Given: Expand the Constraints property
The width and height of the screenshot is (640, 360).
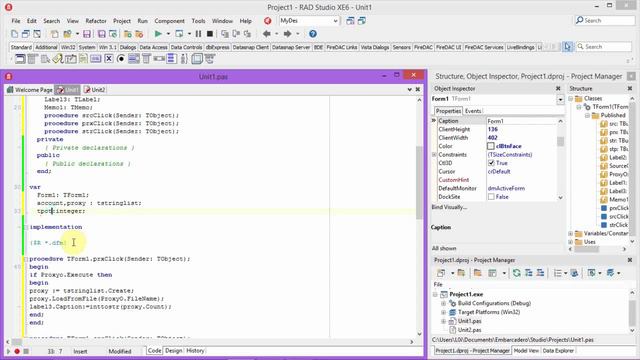Looking at the screenshot, I should point(434,155).
